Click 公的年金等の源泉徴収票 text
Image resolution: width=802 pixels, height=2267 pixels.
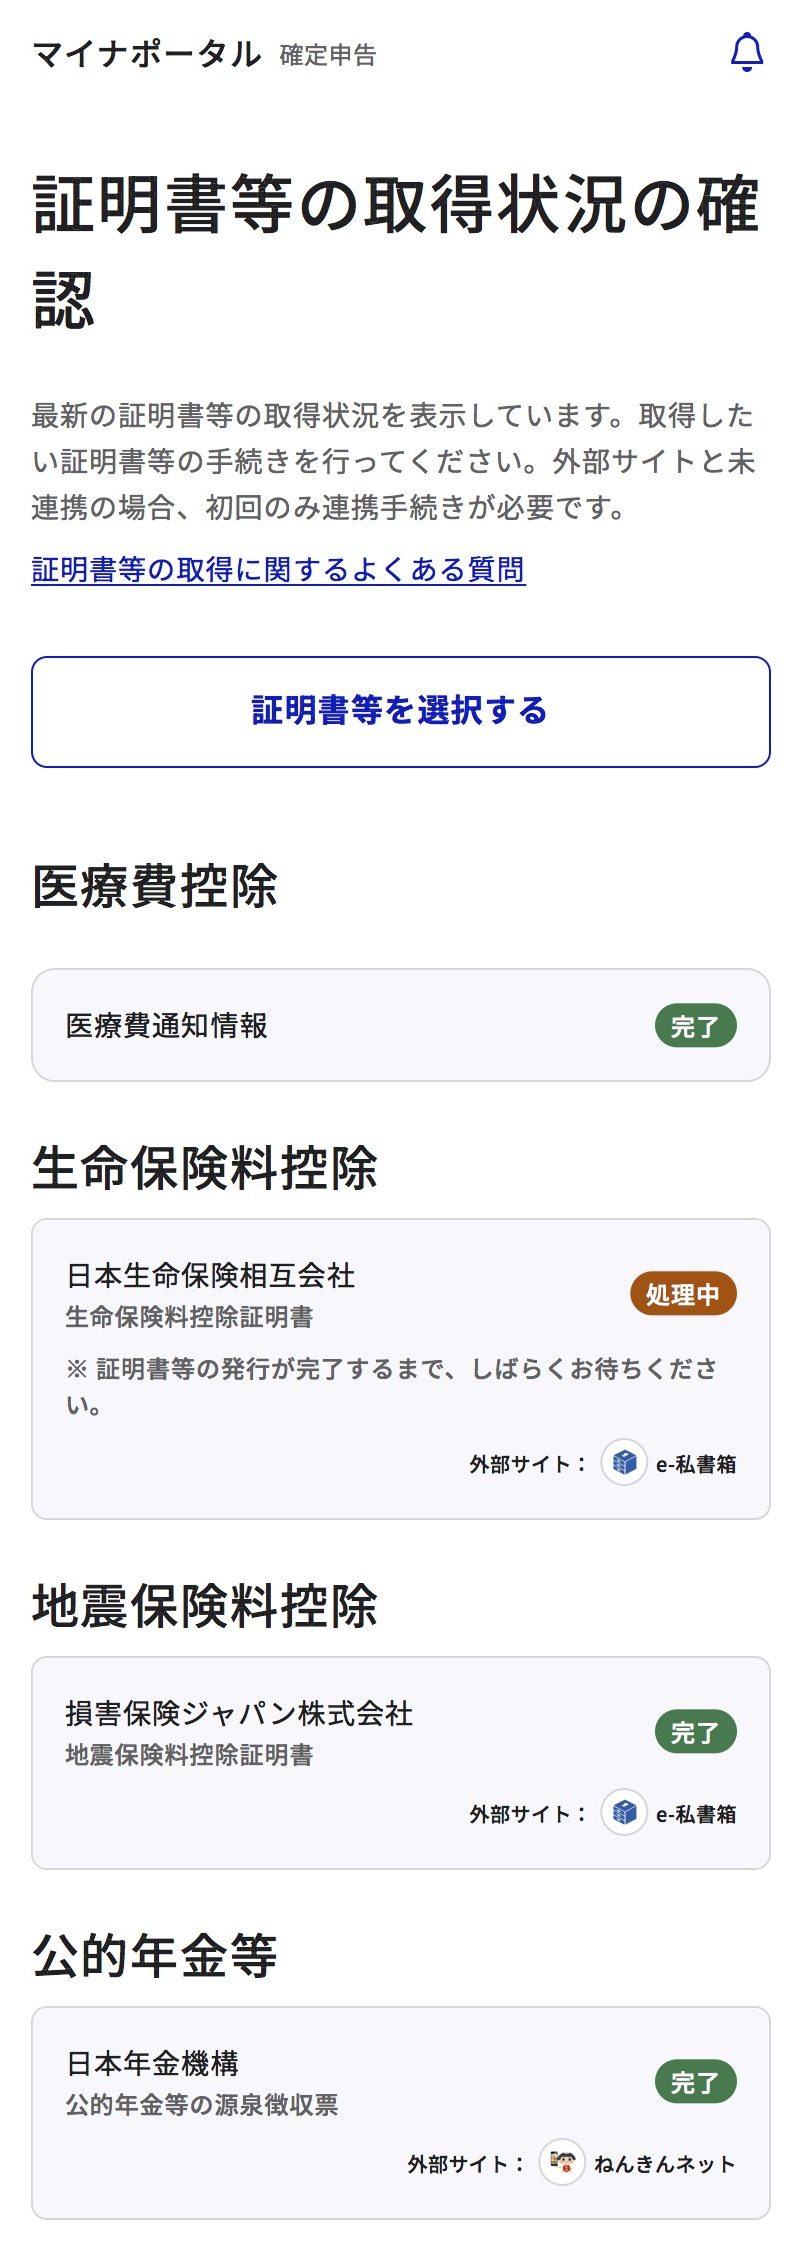click(202, 2105)
